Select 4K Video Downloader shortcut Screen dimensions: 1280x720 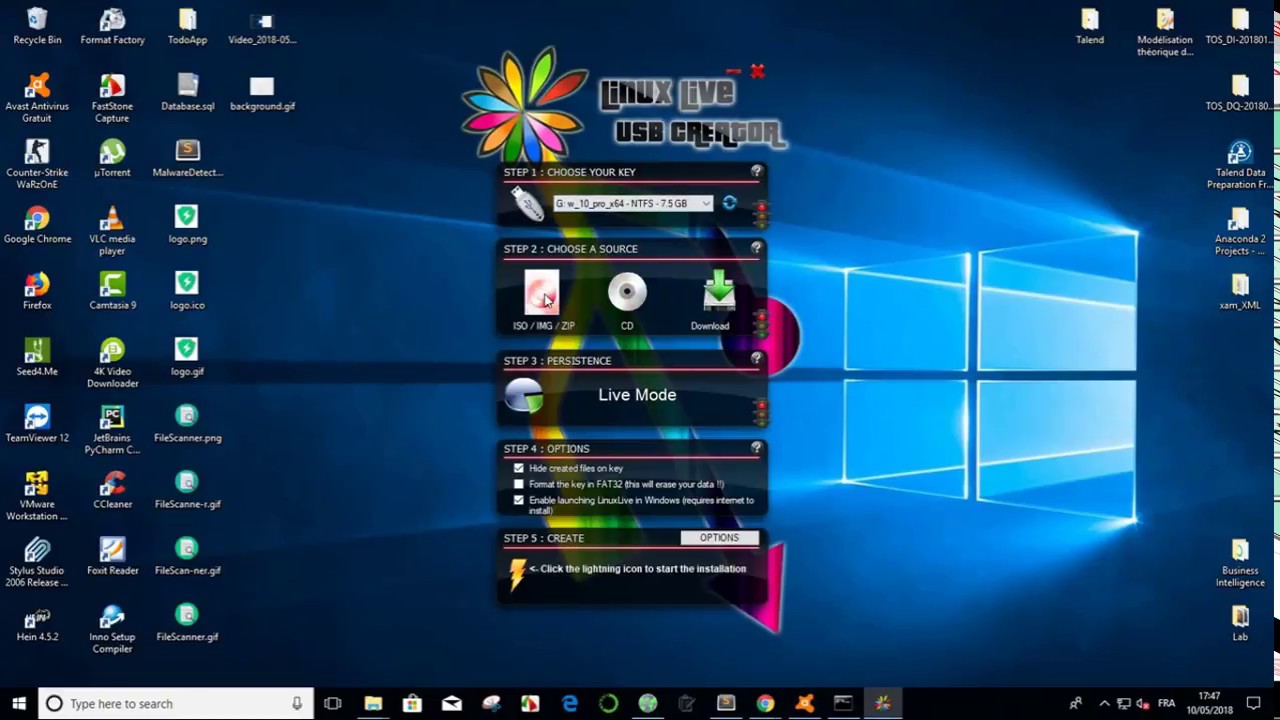(112, 363)
